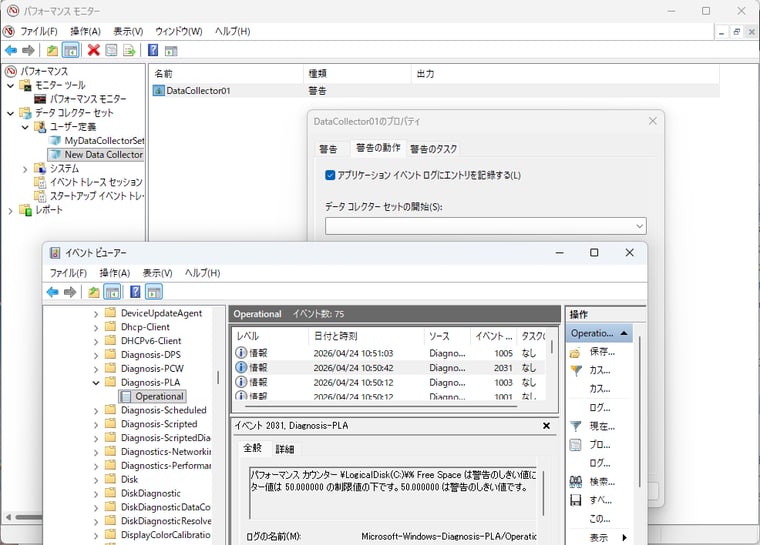The image size is (760, 545).
Task: Toggle the application event log entry checkbox
Action: coord(330,175)
